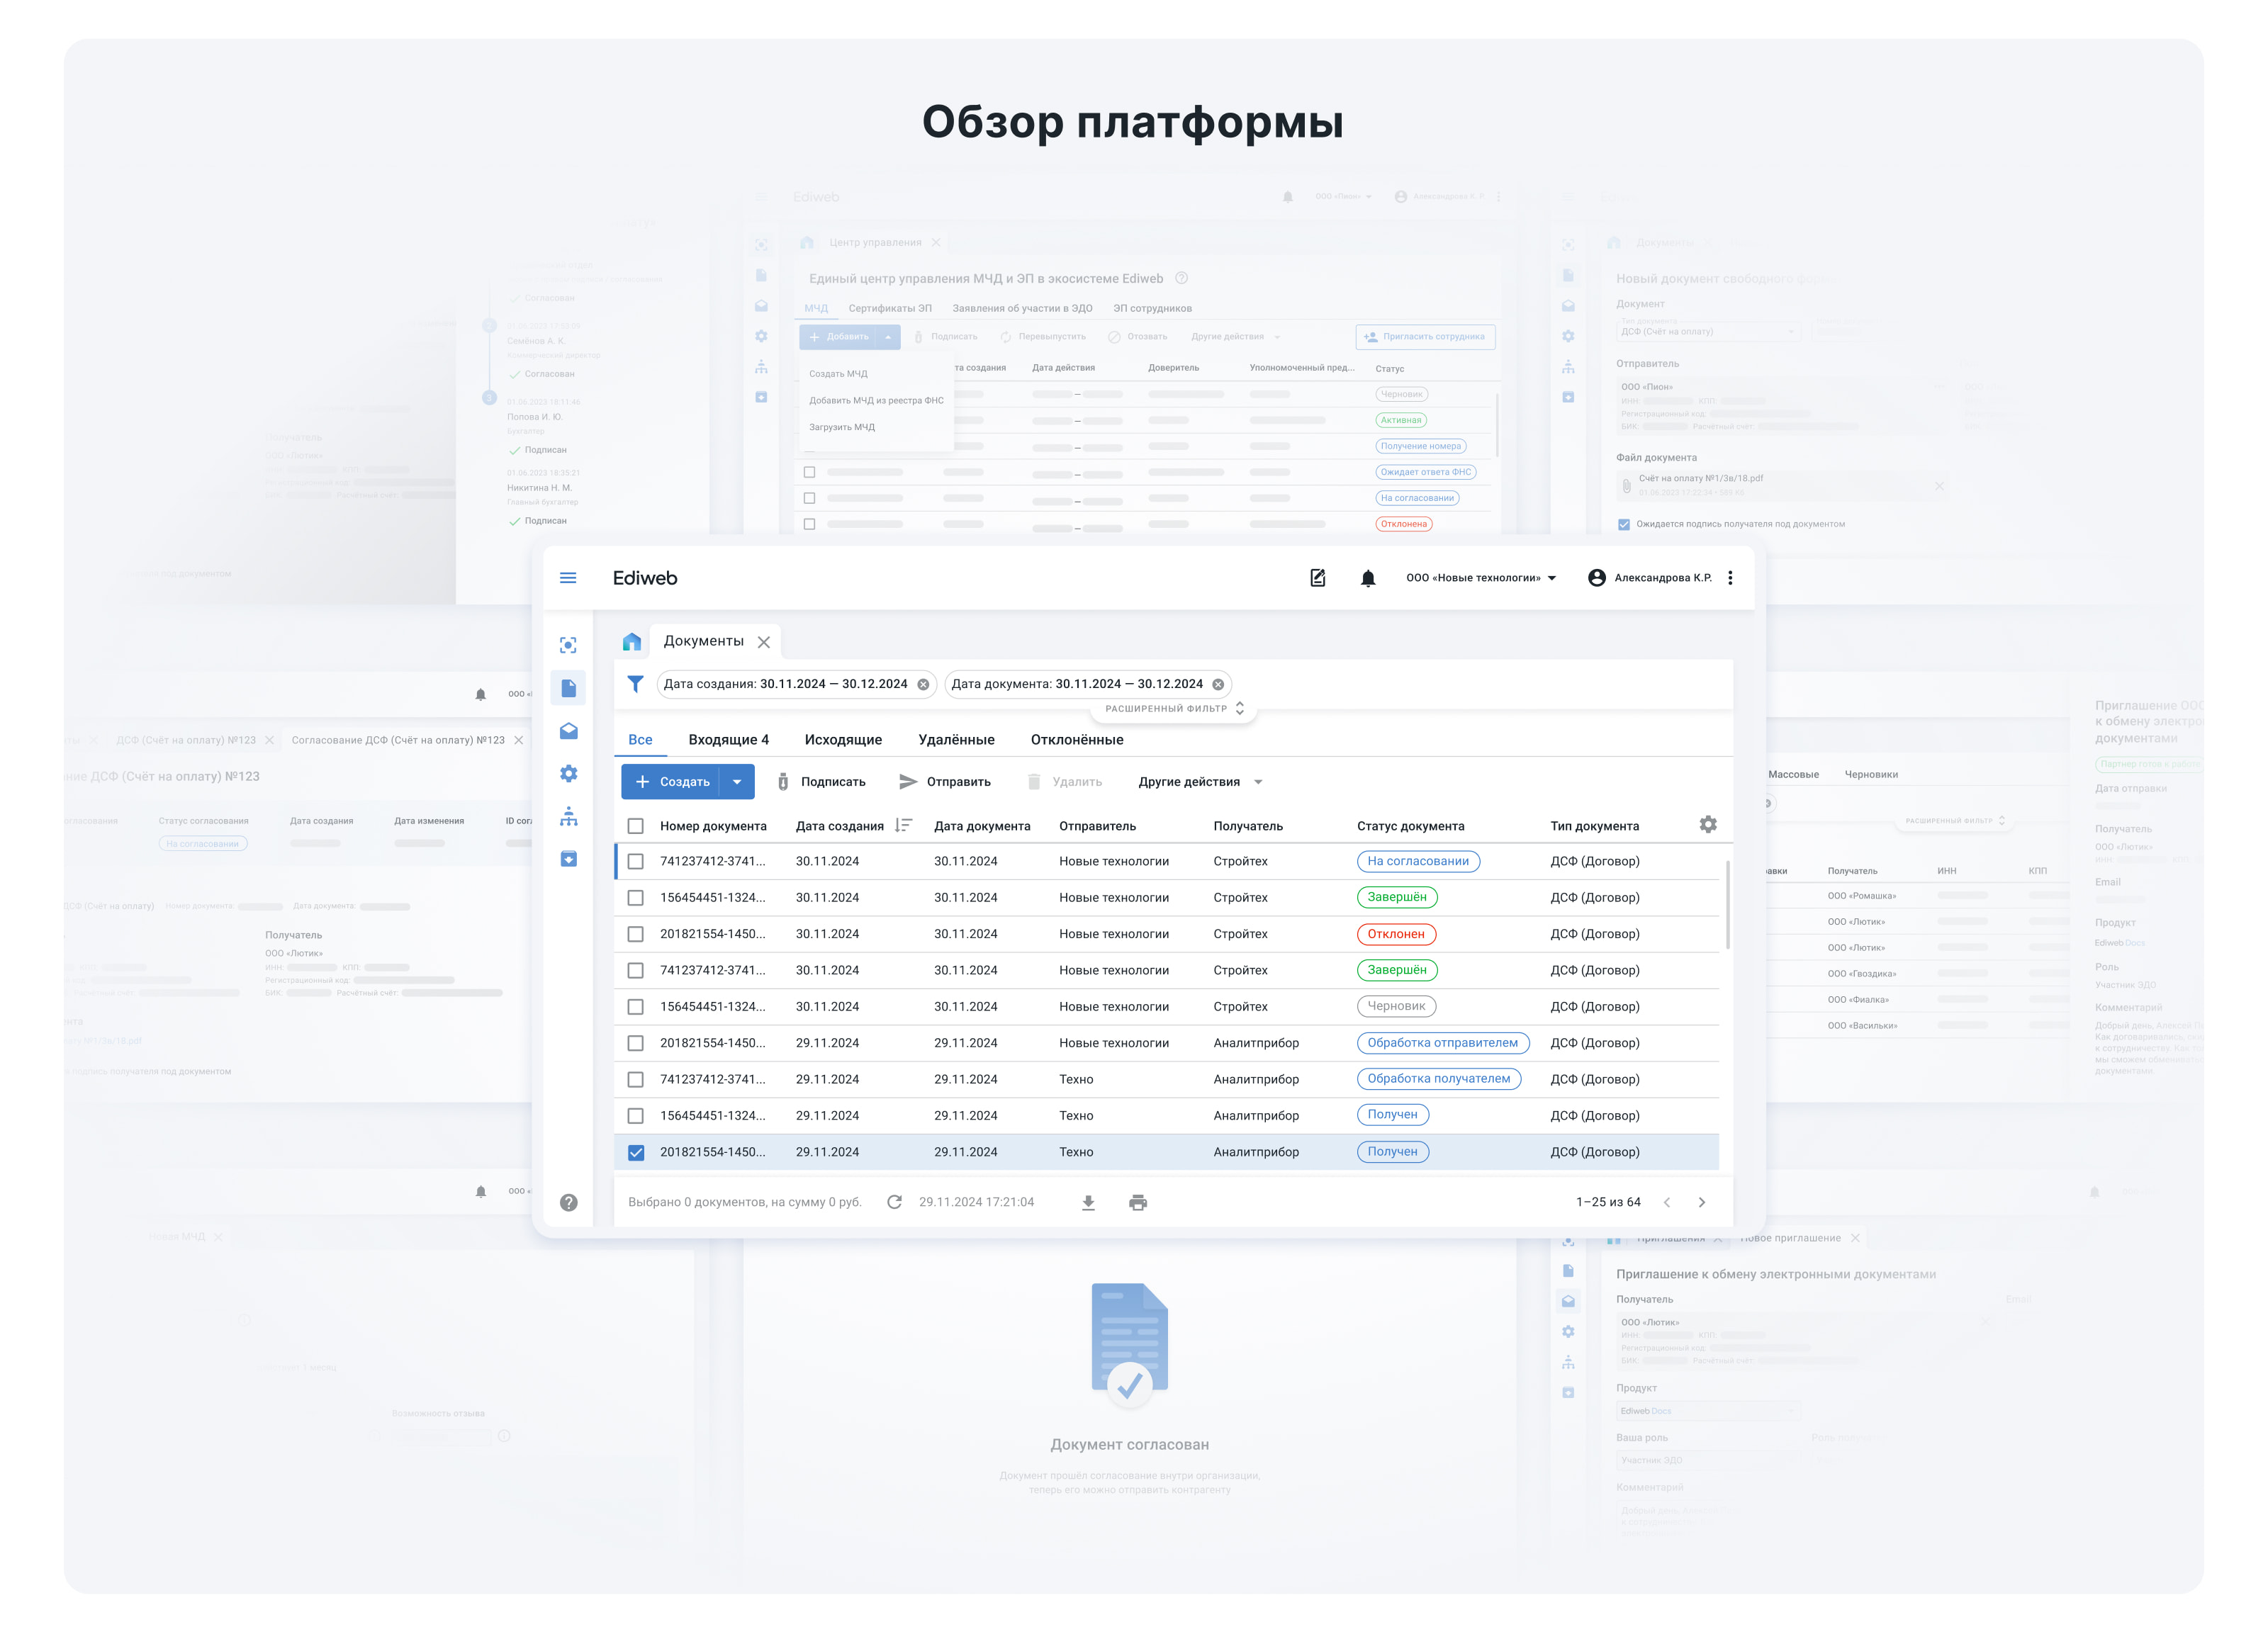This screenshot has width=2268, height=1651.
Task: Check the row with status Обработка отправителем
Action: point(635,1043)
